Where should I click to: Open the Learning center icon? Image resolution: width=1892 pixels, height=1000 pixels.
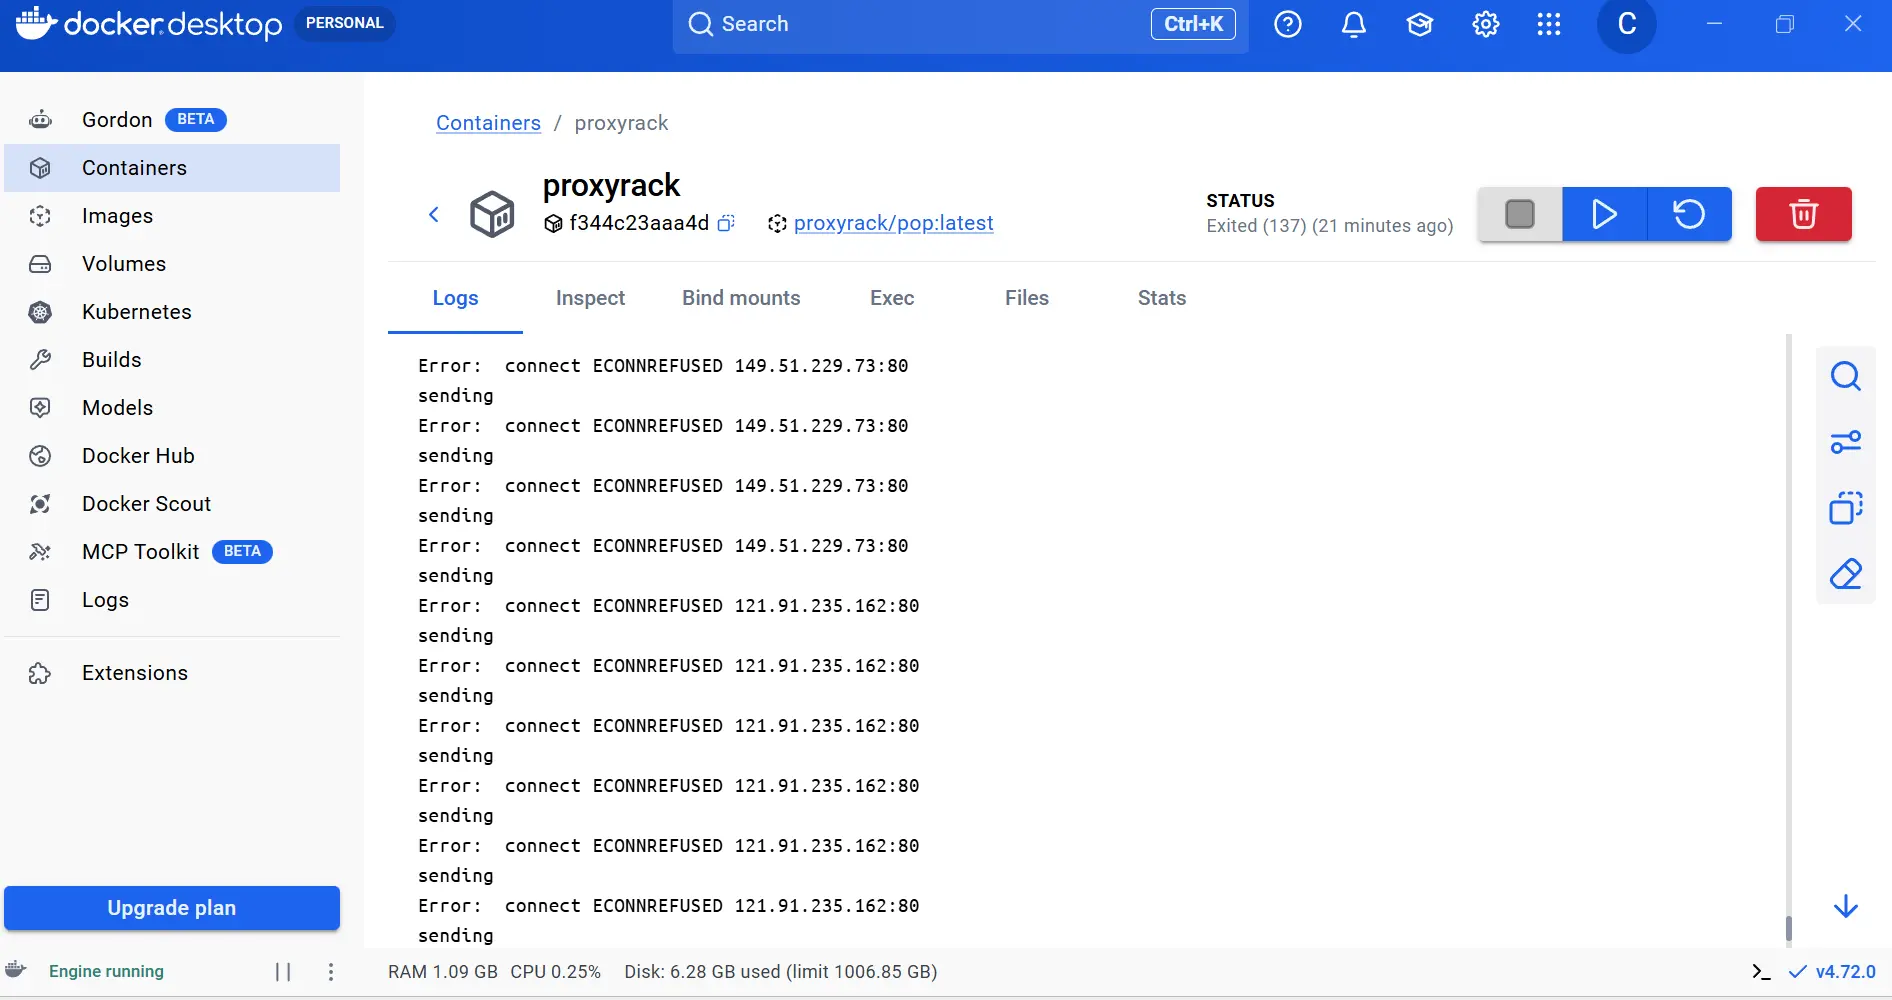click(x=1420, y=24)
